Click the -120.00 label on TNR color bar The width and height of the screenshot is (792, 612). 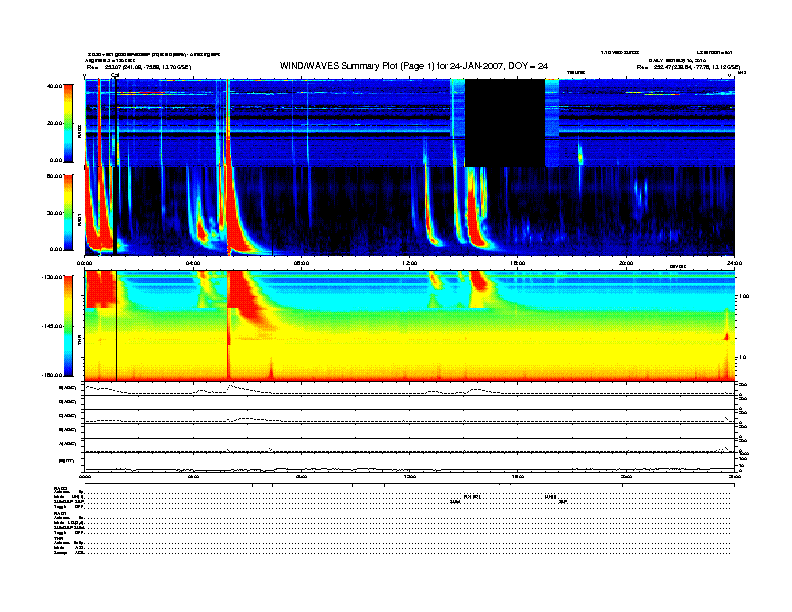click(53, 277)
